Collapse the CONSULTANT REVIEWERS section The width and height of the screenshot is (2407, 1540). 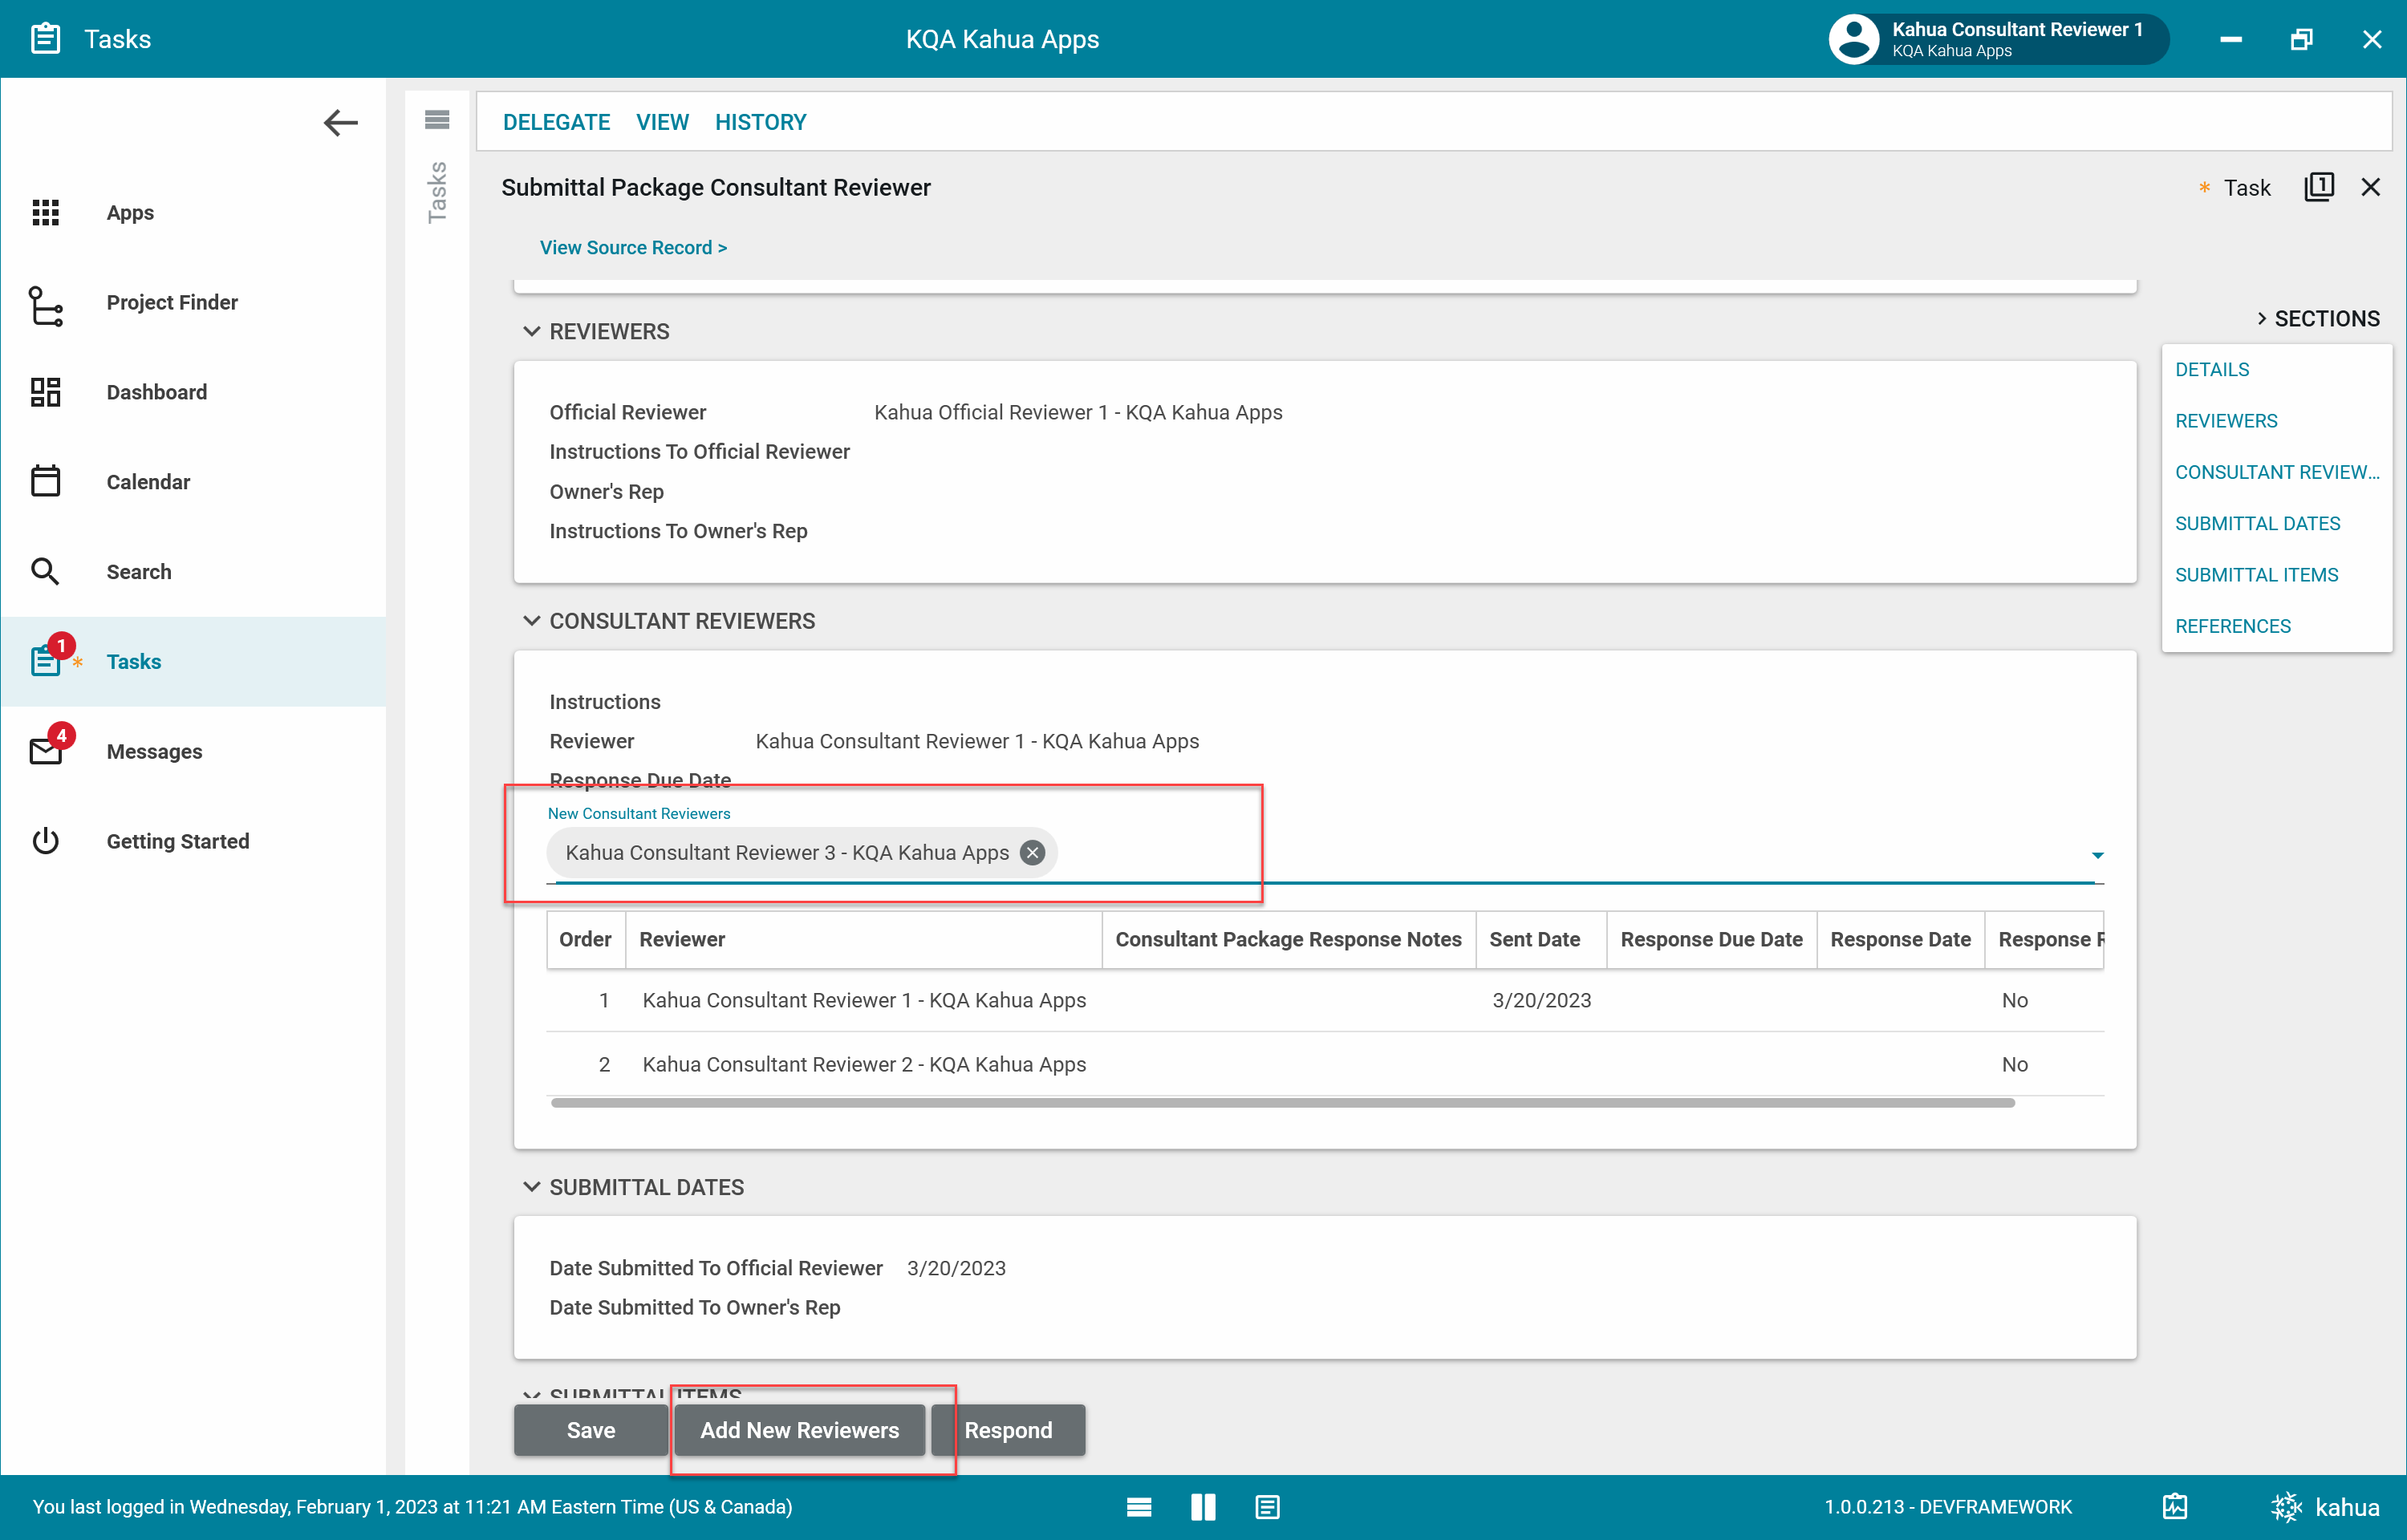coord(532,621)
